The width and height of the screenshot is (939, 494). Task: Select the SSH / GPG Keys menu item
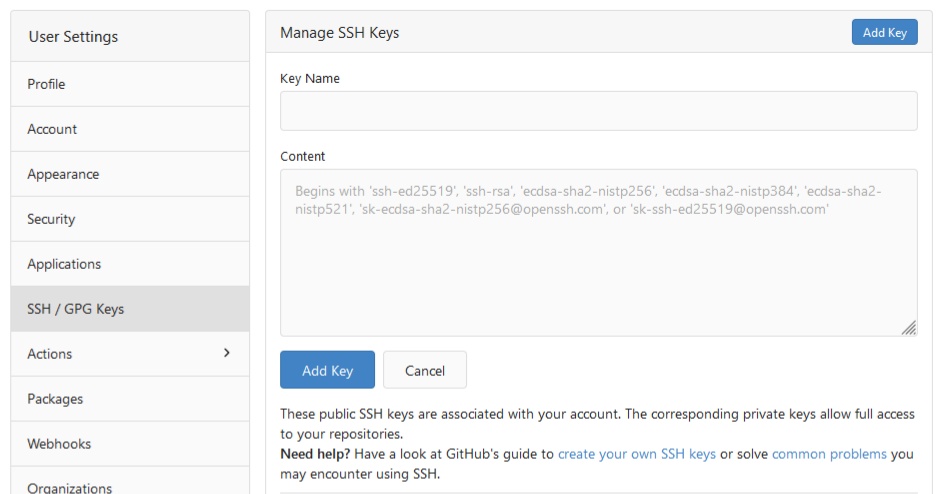[76, 309]
